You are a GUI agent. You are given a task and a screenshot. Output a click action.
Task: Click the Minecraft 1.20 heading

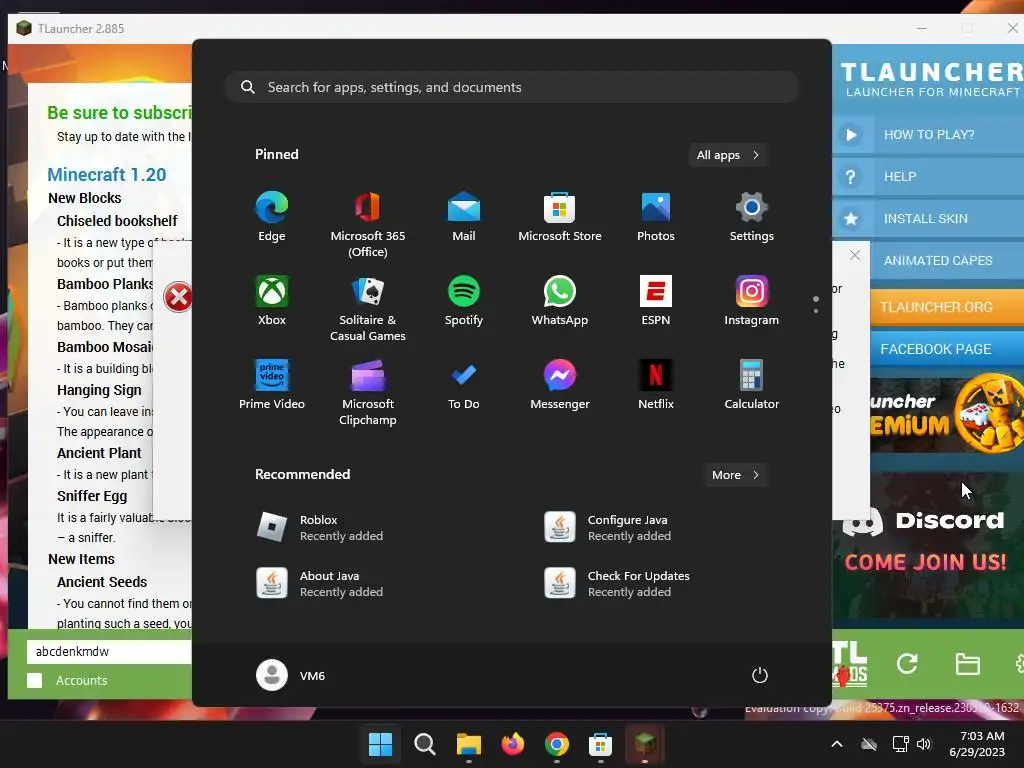click(106, 174)
